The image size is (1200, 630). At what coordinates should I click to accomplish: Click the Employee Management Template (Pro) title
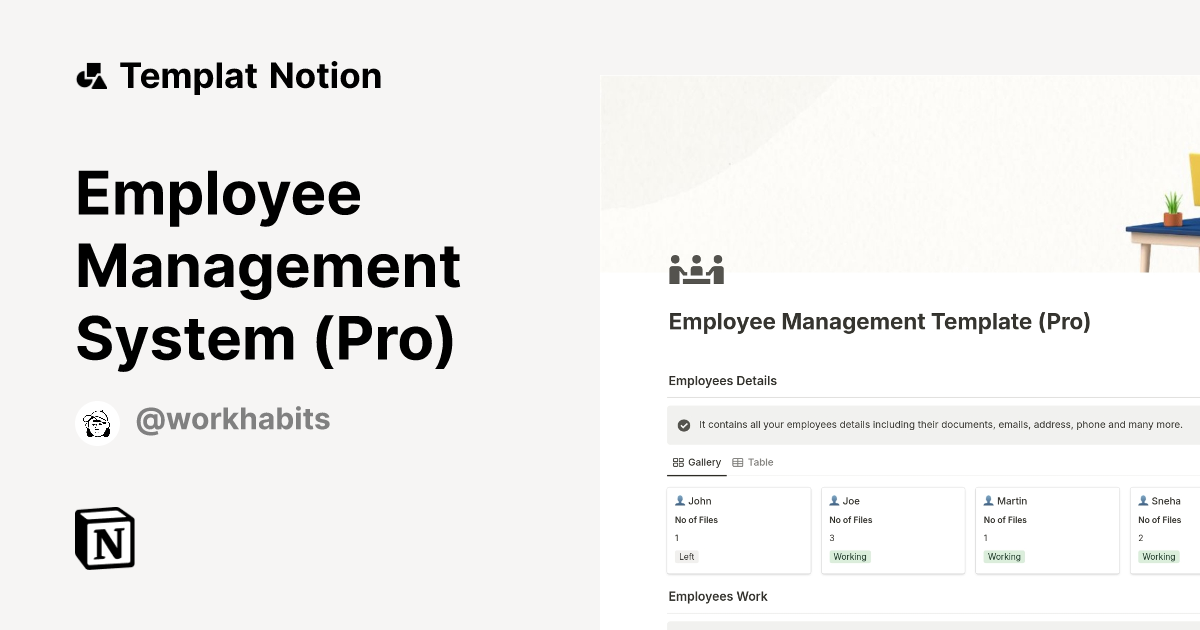pos(879,321)
